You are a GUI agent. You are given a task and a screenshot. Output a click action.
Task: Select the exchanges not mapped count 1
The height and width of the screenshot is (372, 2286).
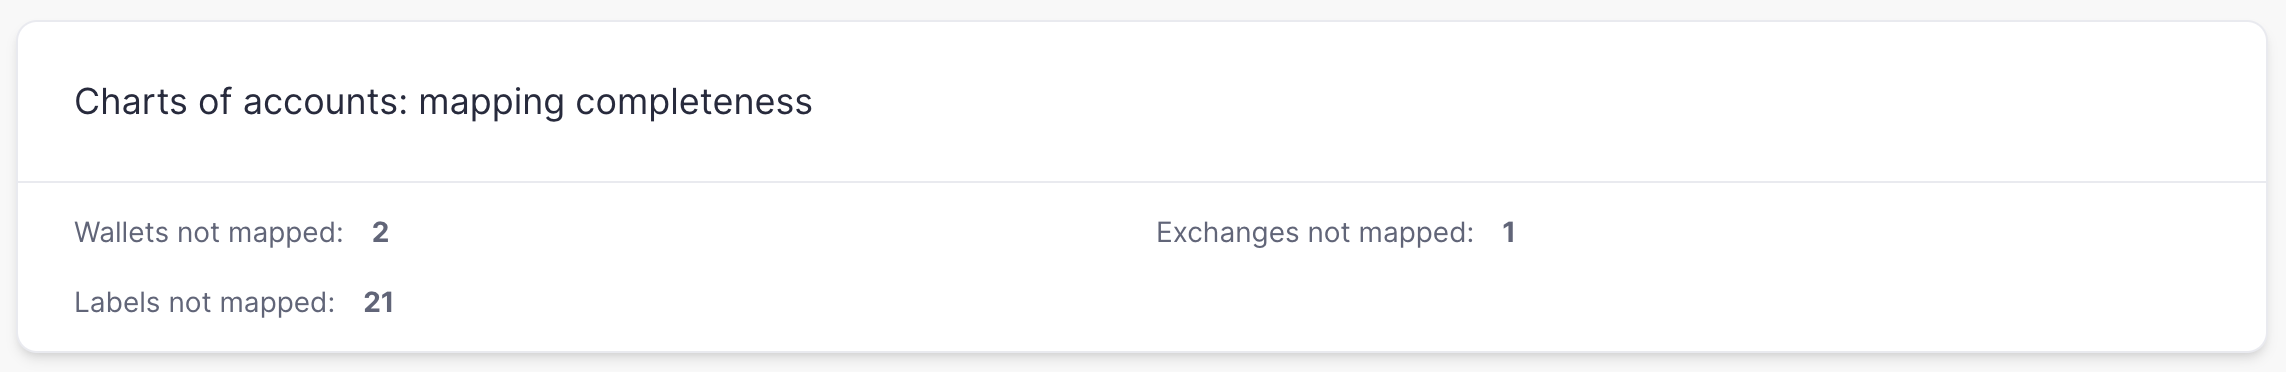click(1509, 233)
